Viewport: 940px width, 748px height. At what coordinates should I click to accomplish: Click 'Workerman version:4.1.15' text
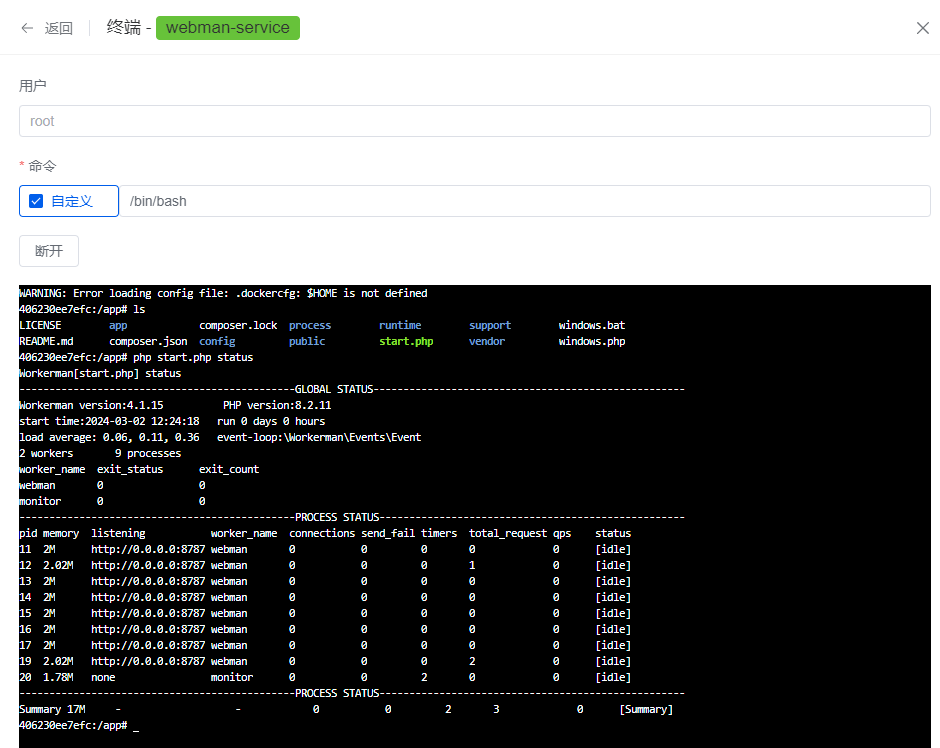(91, 405)
